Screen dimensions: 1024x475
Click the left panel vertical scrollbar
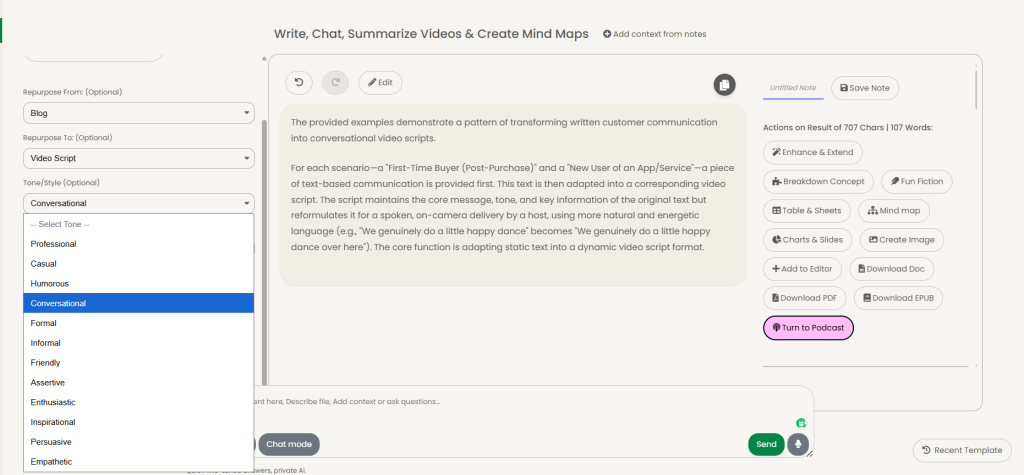[x=264, y=252]
